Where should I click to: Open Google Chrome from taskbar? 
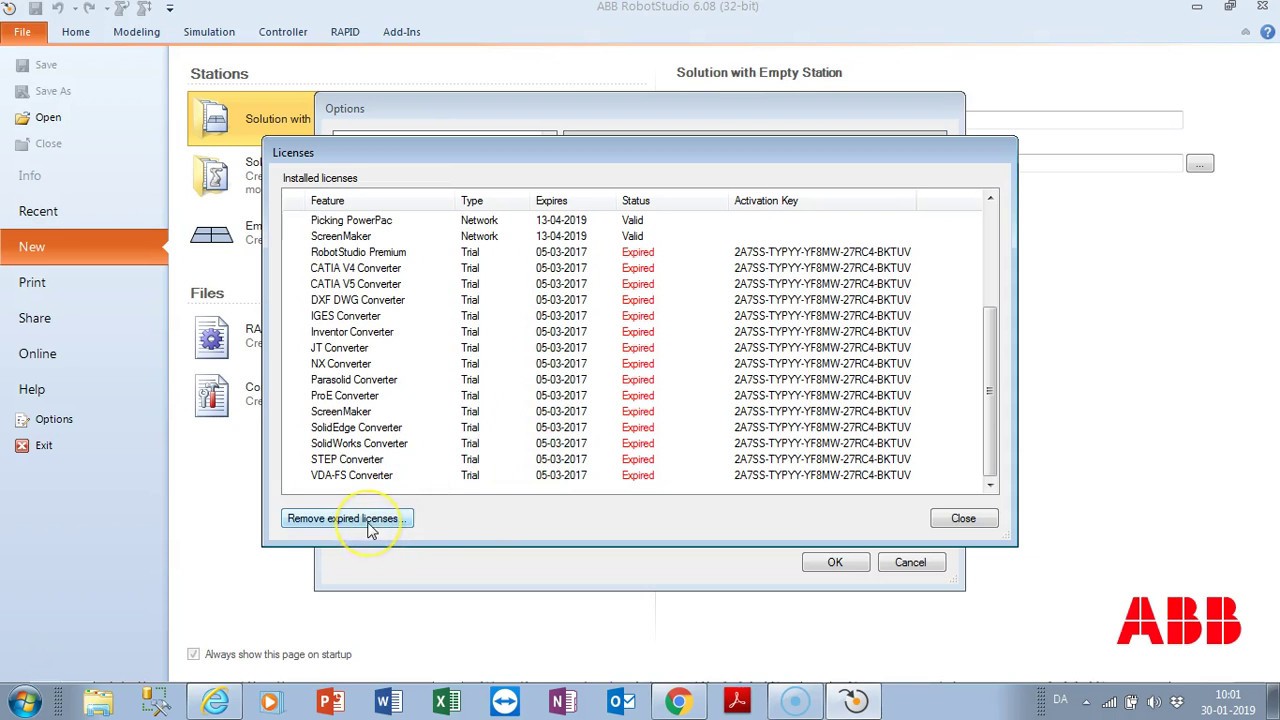point(678,701)
